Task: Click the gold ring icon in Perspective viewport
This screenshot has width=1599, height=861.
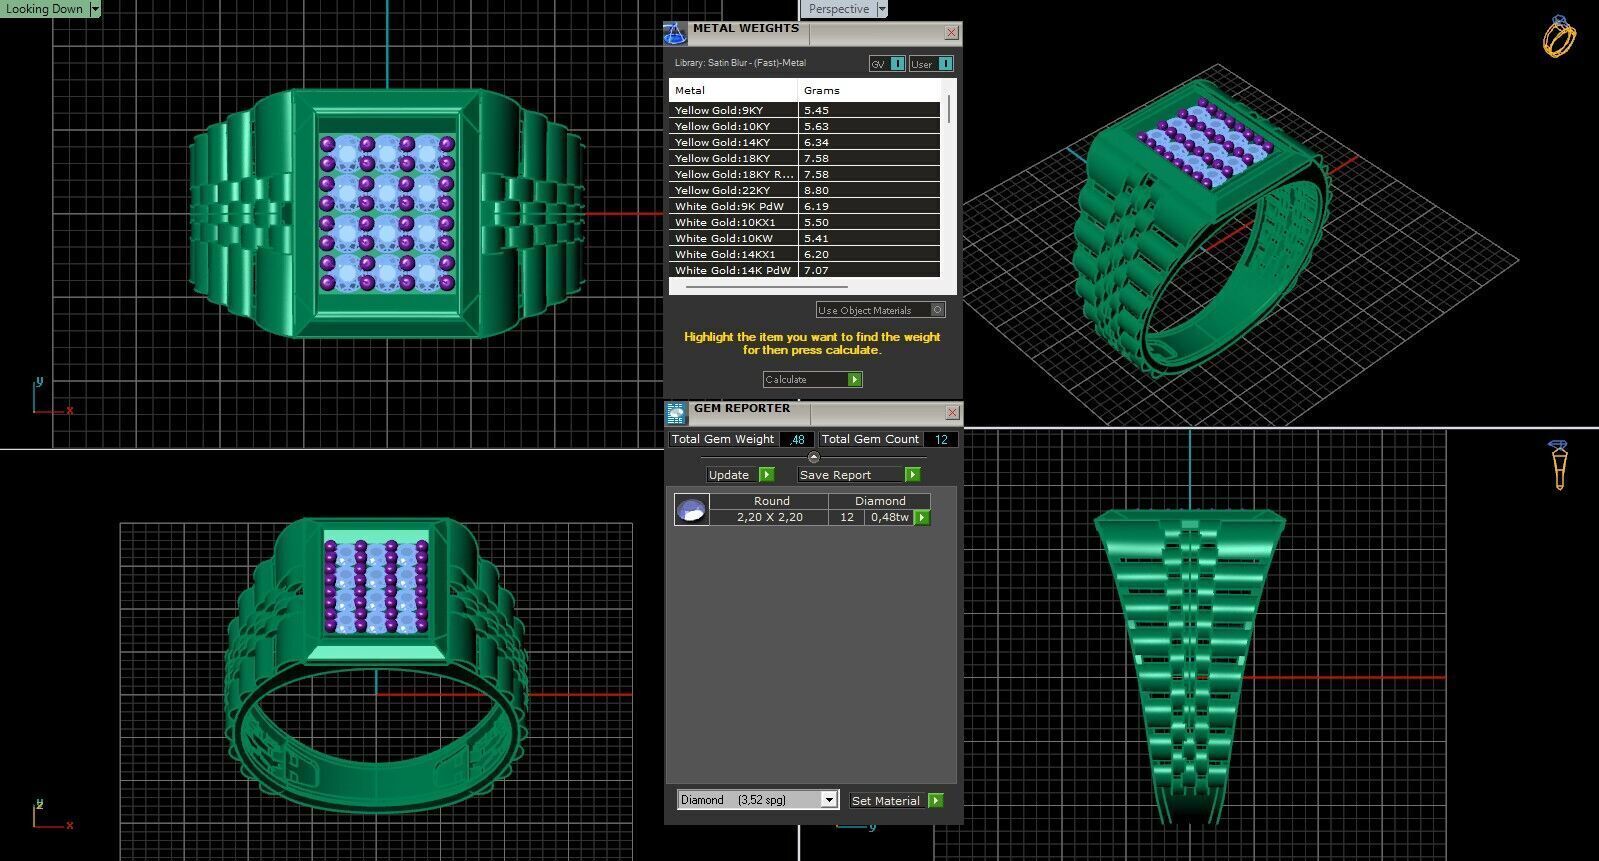Action: tap(1559, 37)
